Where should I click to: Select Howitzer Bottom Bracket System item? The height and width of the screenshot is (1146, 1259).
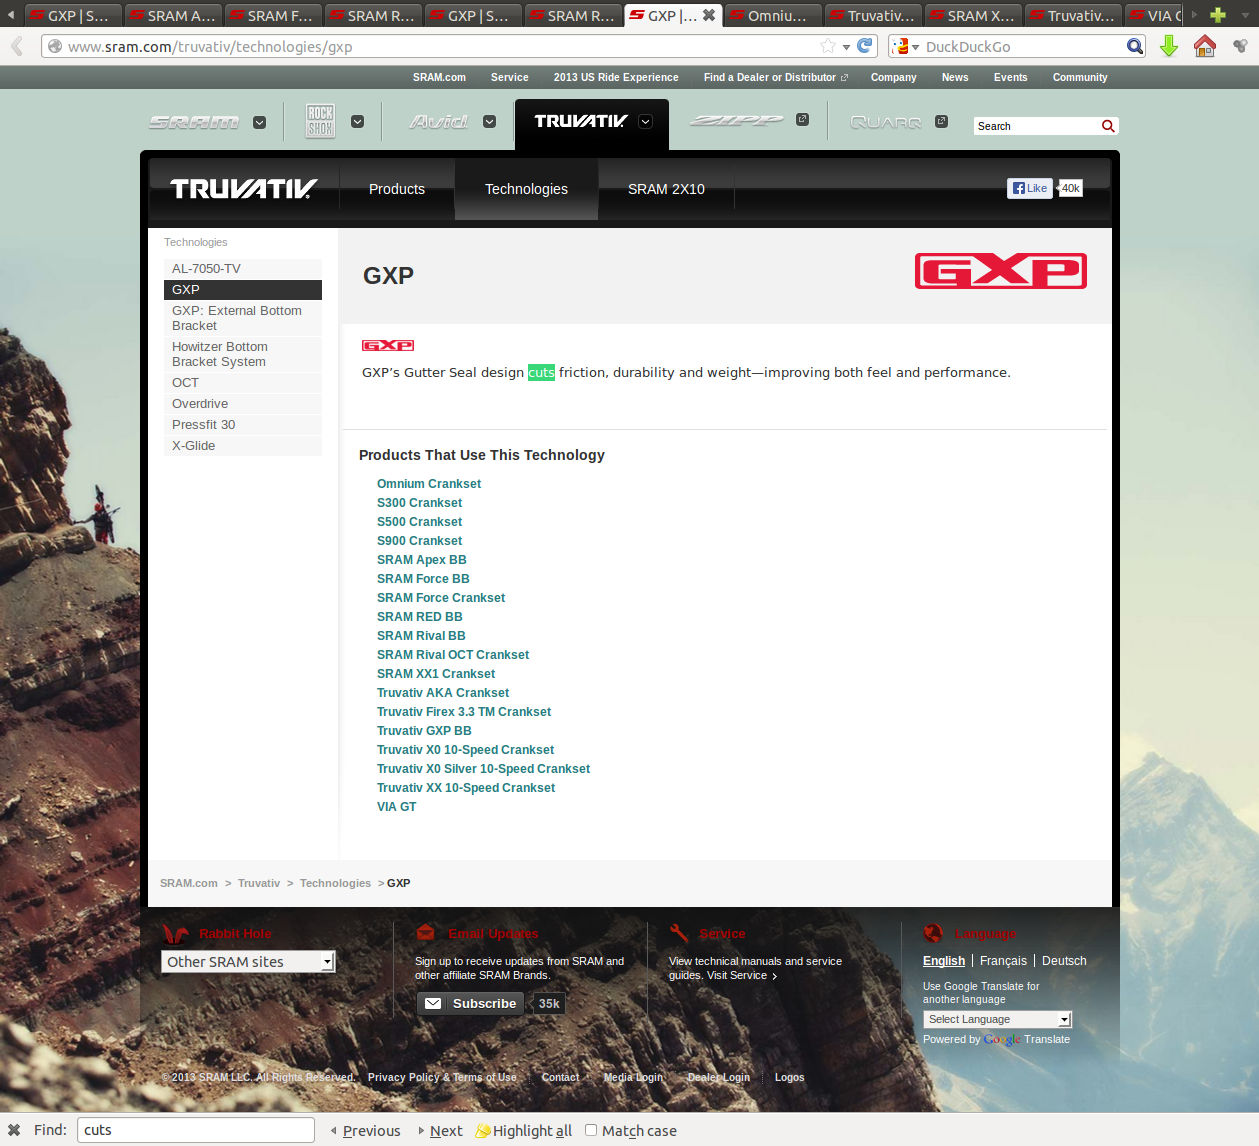(243, 354)
